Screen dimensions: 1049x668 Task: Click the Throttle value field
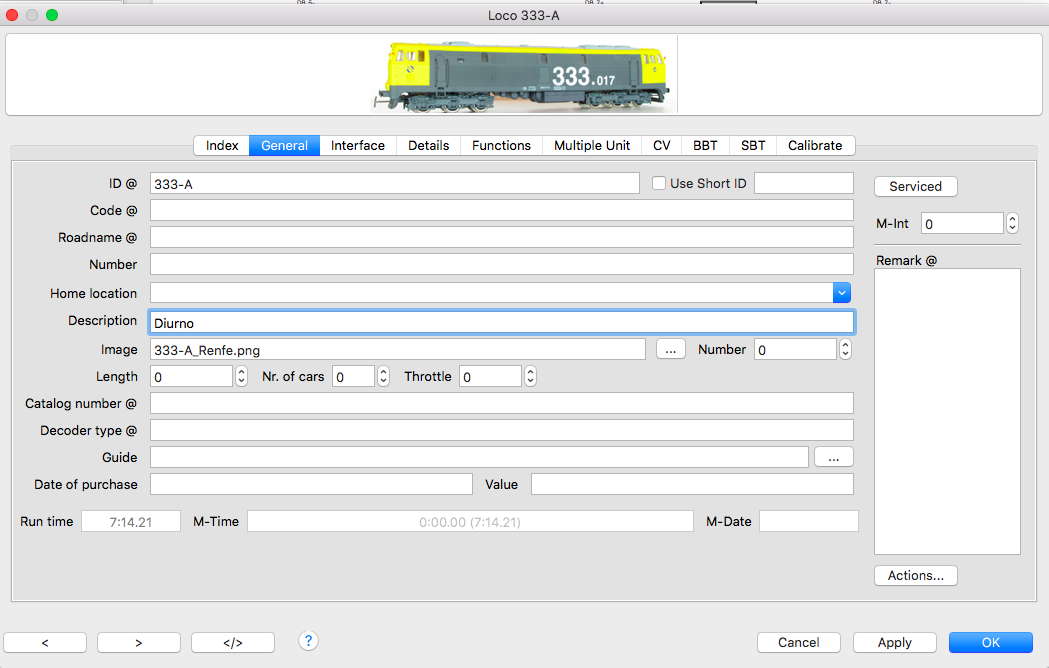pyautogui.click(x=490, y=376)
